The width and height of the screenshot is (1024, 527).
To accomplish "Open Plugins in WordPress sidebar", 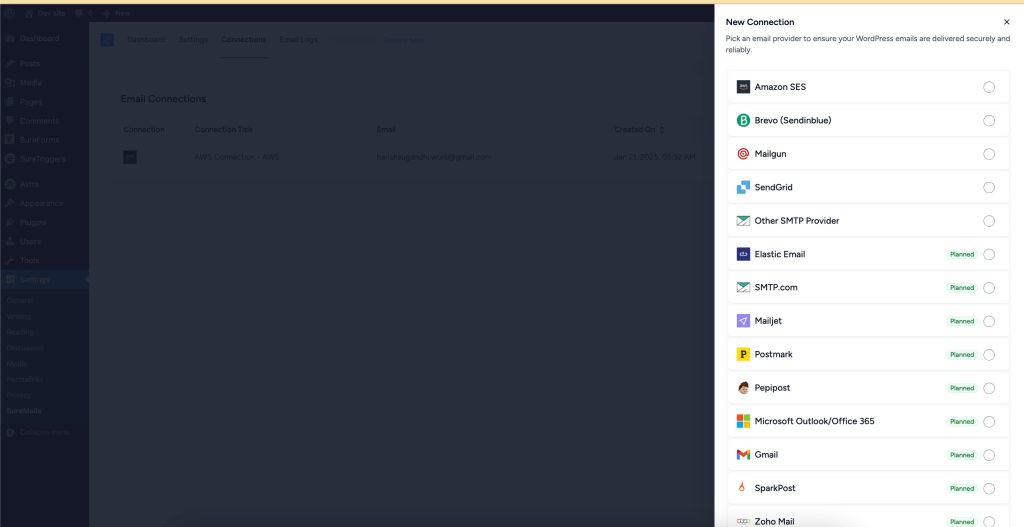I will pos(33,222).
